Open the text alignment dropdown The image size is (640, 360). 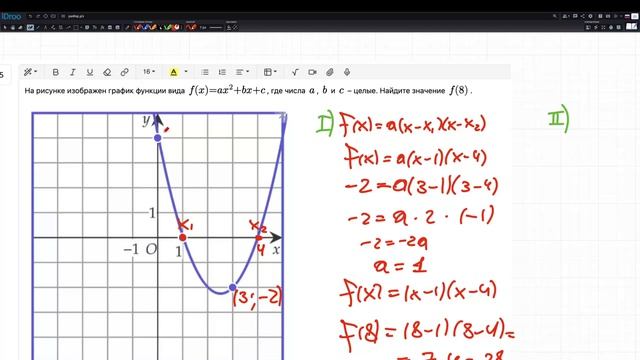(x=242, y=72)
